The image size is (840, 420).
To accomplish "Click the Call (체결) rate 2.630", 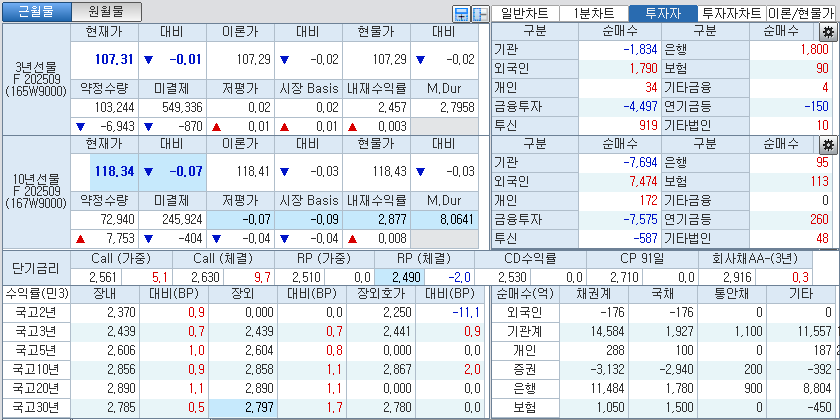I will 198,277.
